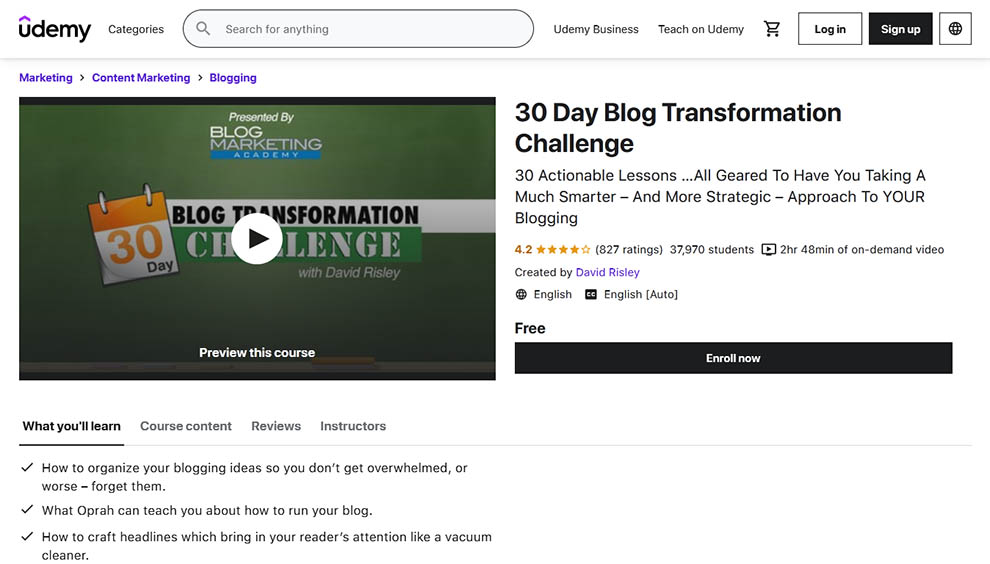Open the Udemy logo homepage
This screenshot has height=564, width=990.
tap(55, 28)
